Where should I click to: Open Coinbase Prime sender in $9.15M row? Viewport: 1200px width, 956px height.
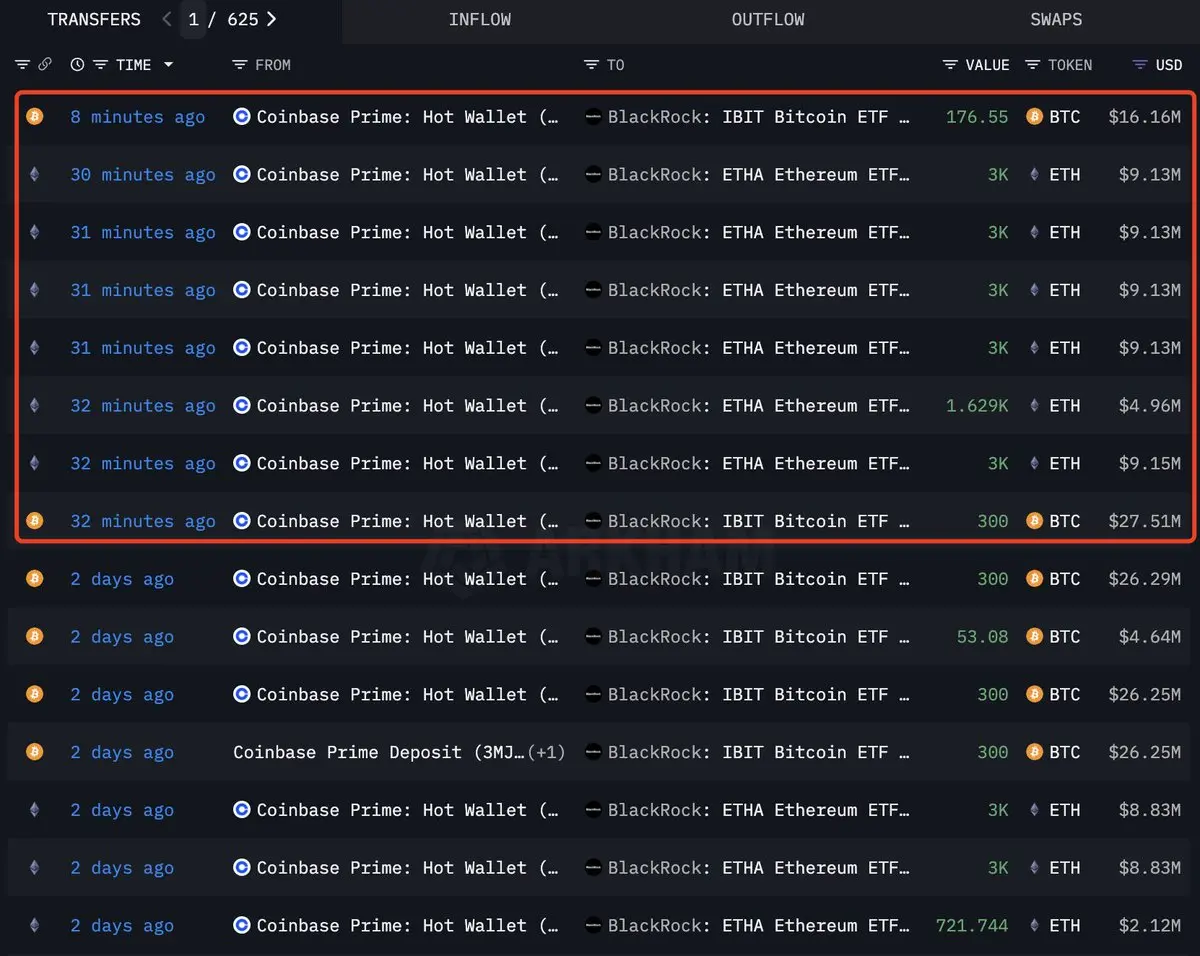pos(408,464)
